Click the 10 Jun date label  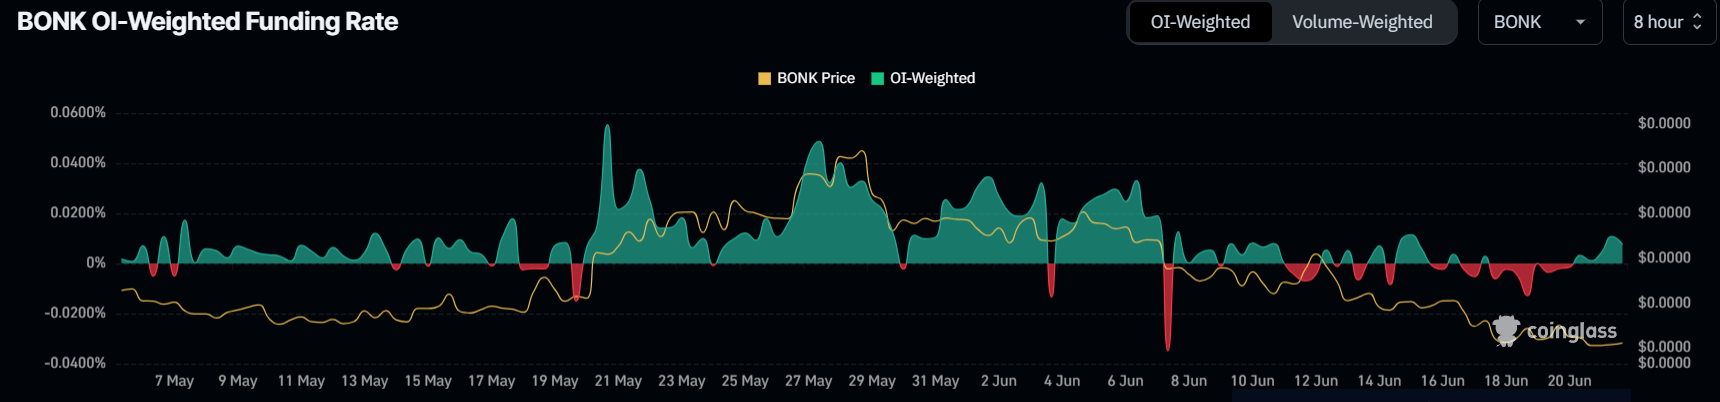point(1252,381)
